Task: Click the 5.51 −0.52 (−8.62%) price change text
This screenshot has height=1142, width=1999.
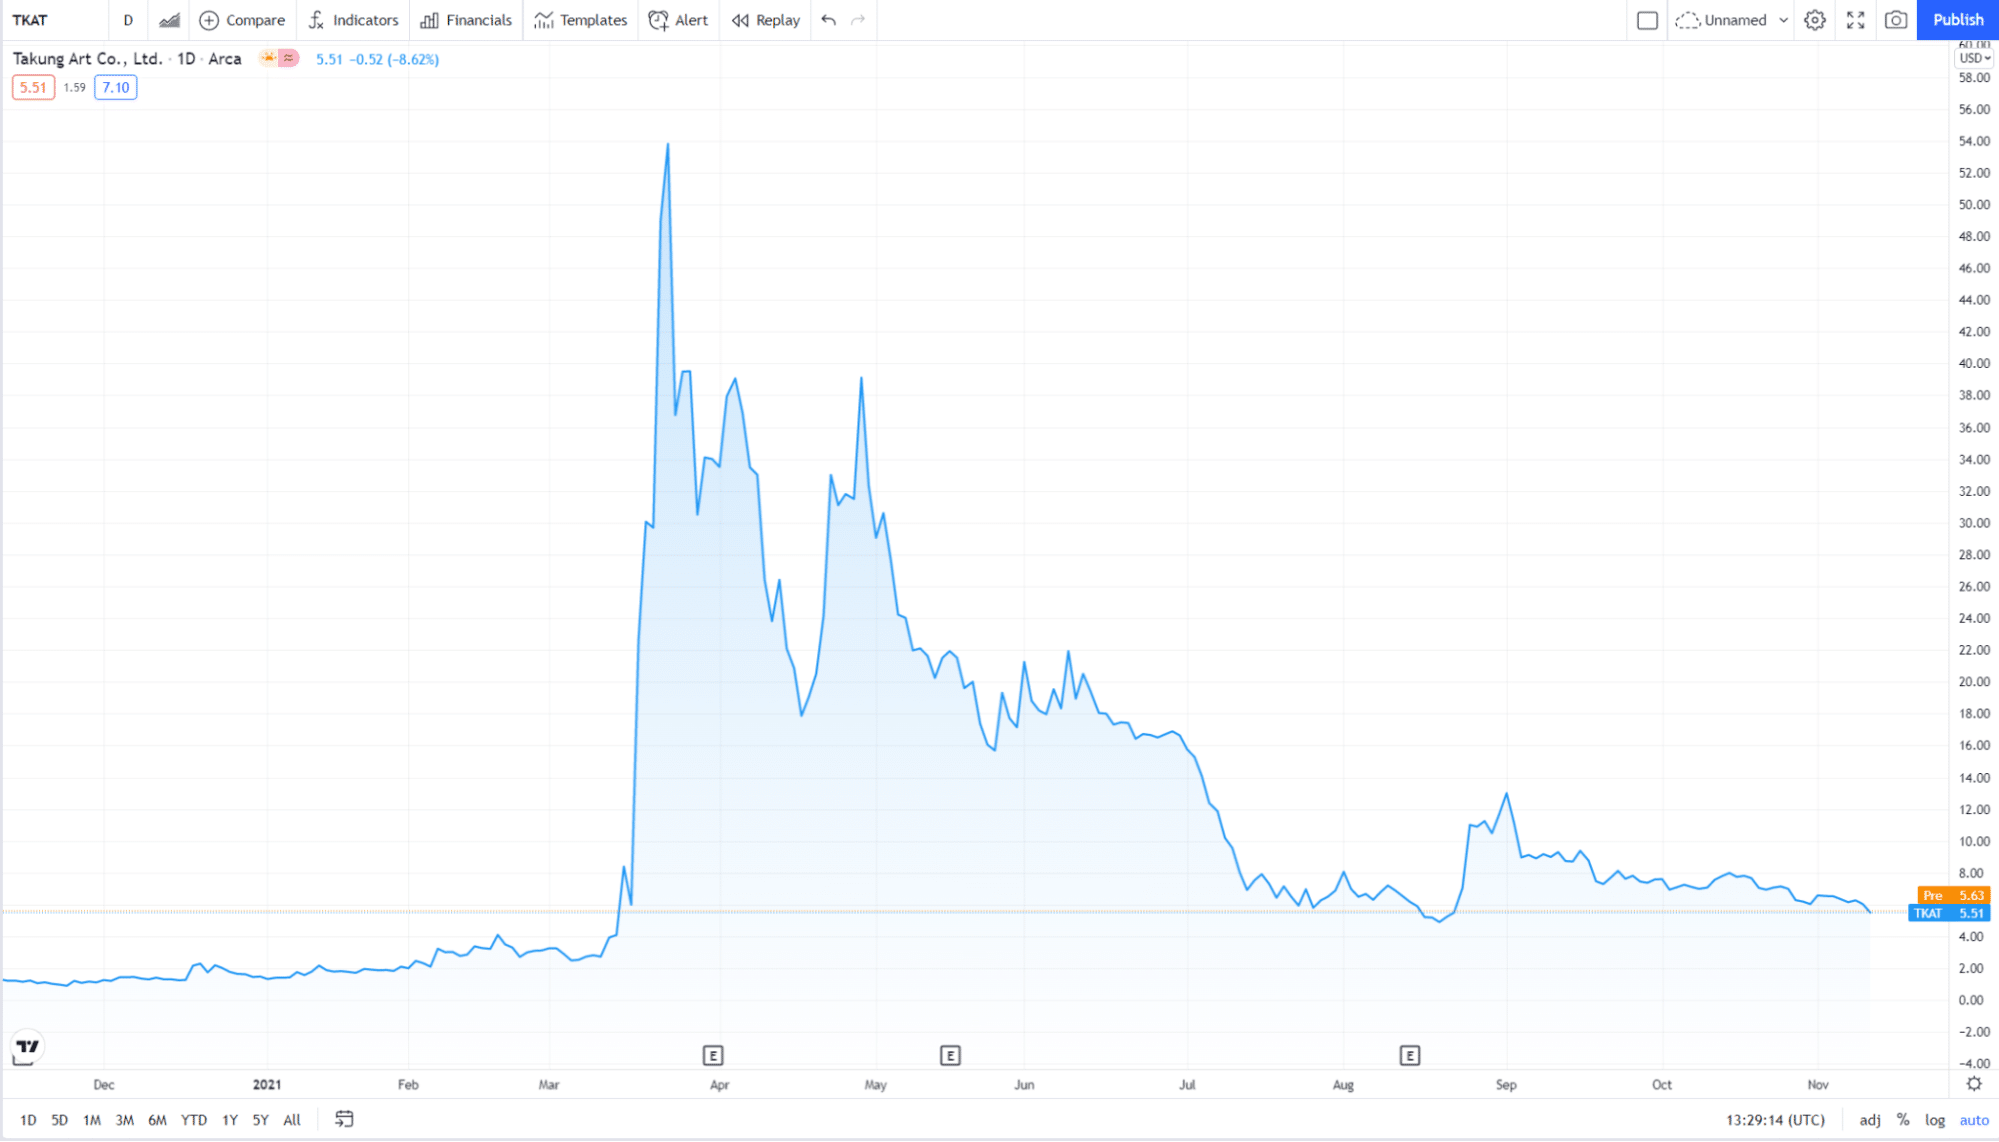Action: 377,59
